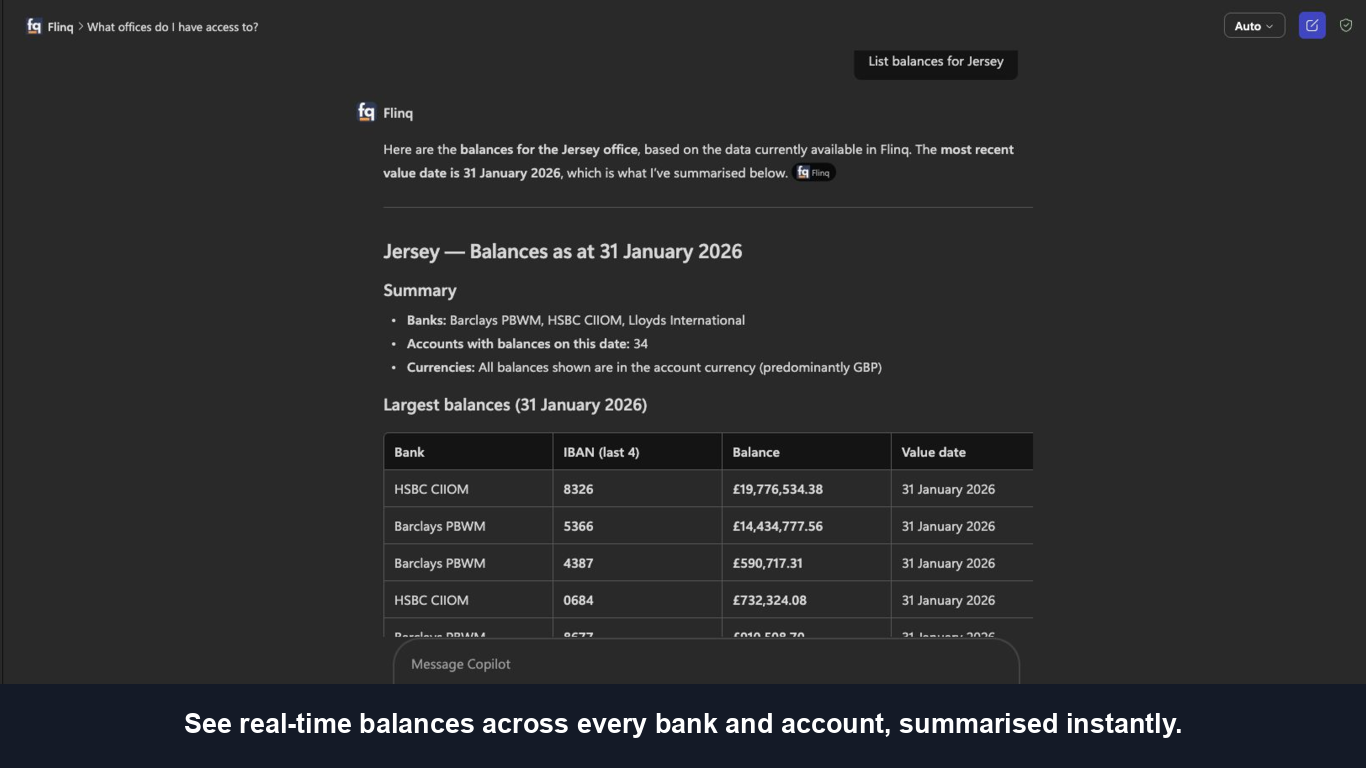Click the 'Largest balances (31 January 2026)' heading
The height and width of the screenshot is (768, 1366).
(515, 405)
